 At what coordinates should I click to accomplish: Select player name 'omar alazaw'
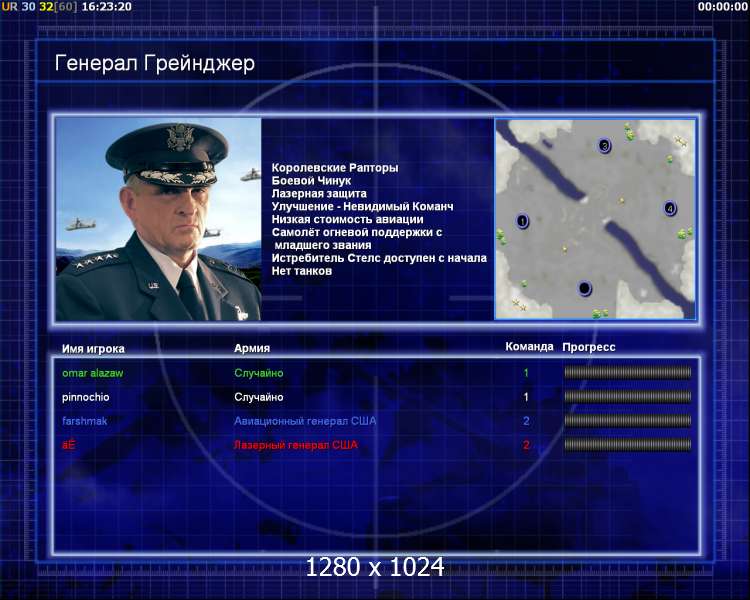pos(92,373)
